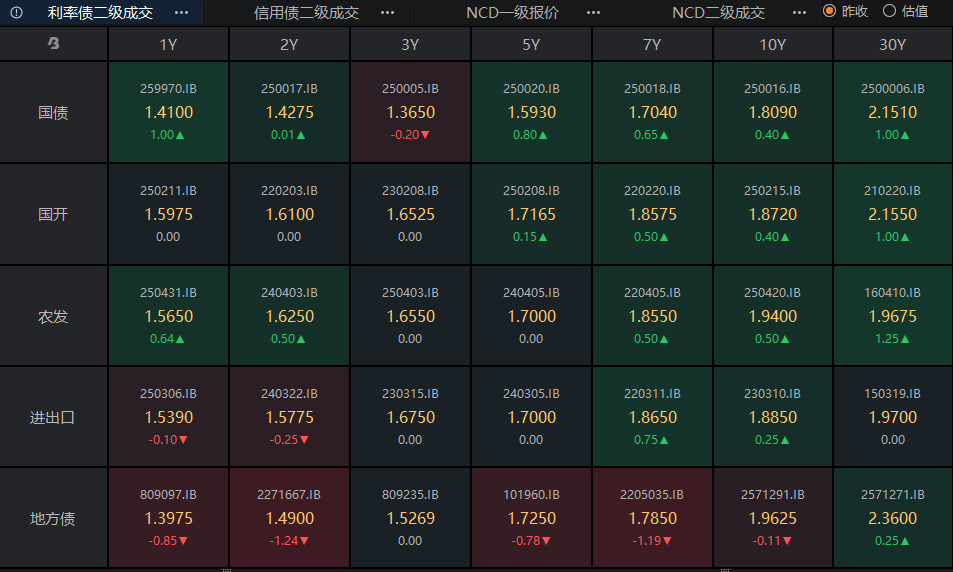Open bond 250215.IB cell at 1.8720
953x572 pixels.
[x=772, y=215]
